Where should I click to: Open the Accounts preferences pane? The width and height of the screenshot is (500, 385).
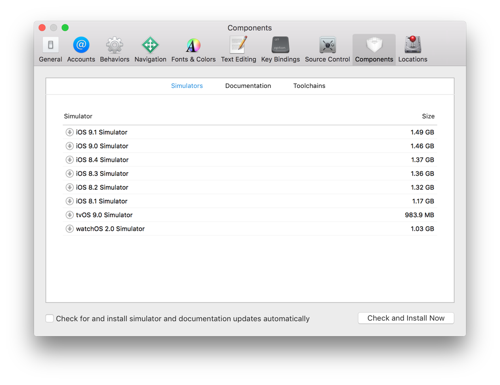pos(81,50)
